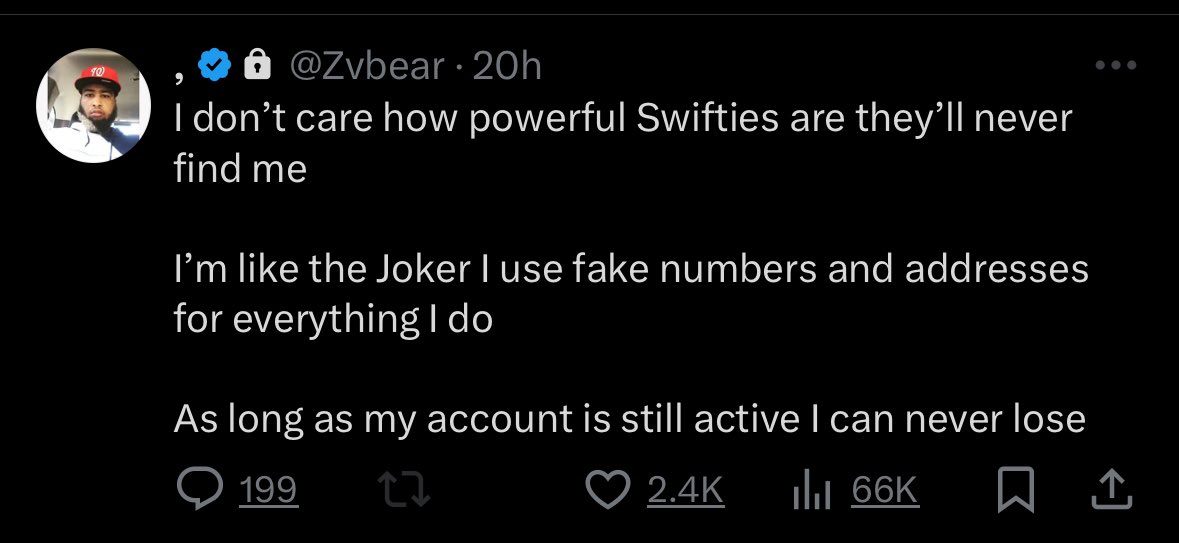Click the comma display name
The width and height of the screenshot is (1179, 543).
click(x=180, y=72)
